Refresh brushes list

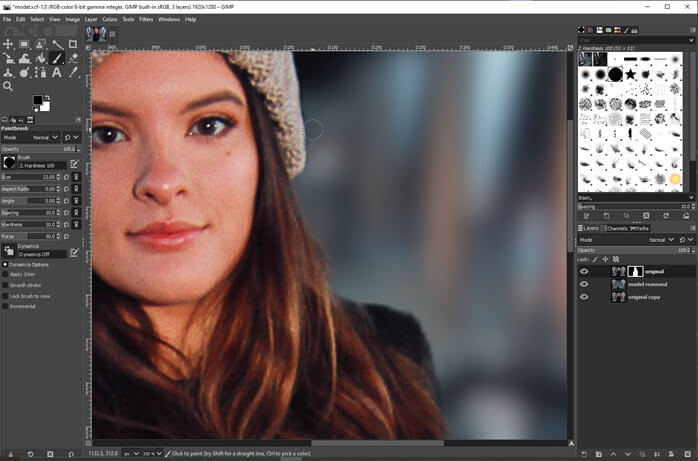pyautogui.click(x=666, y=216)
